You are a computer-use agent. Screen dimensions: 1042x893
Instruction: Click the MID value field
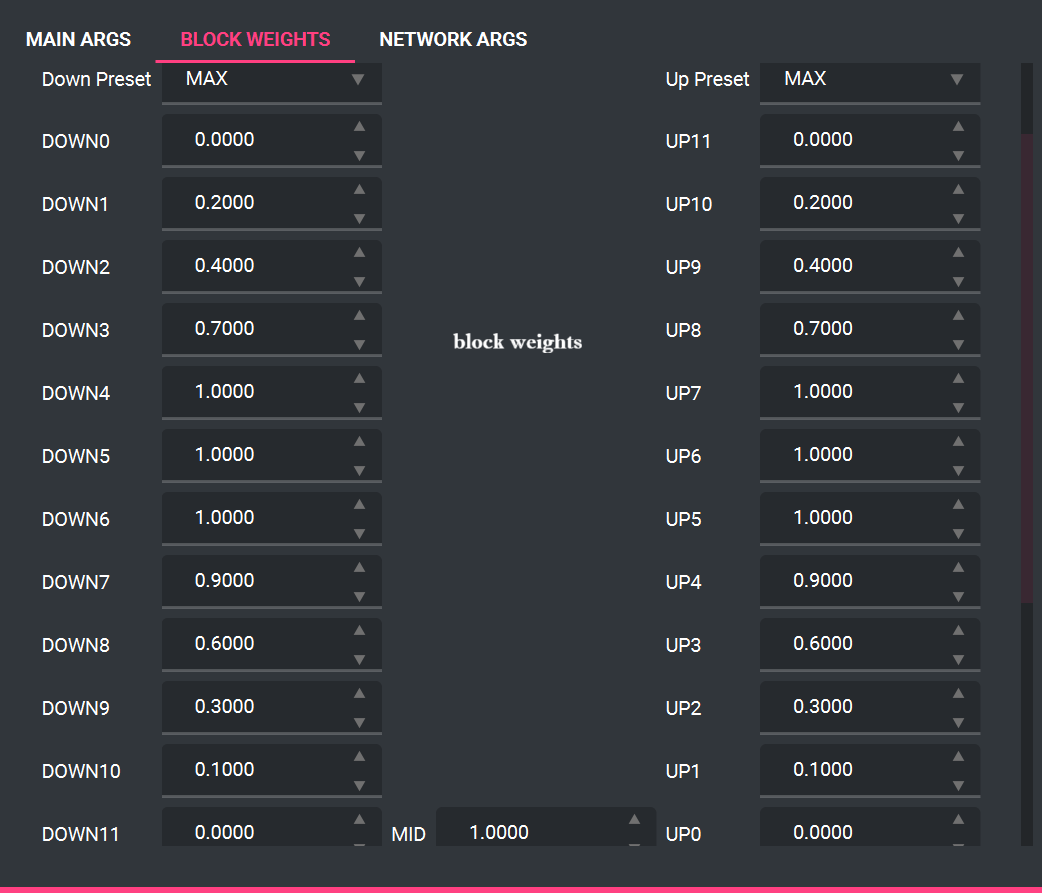click(x=525, y=832)
